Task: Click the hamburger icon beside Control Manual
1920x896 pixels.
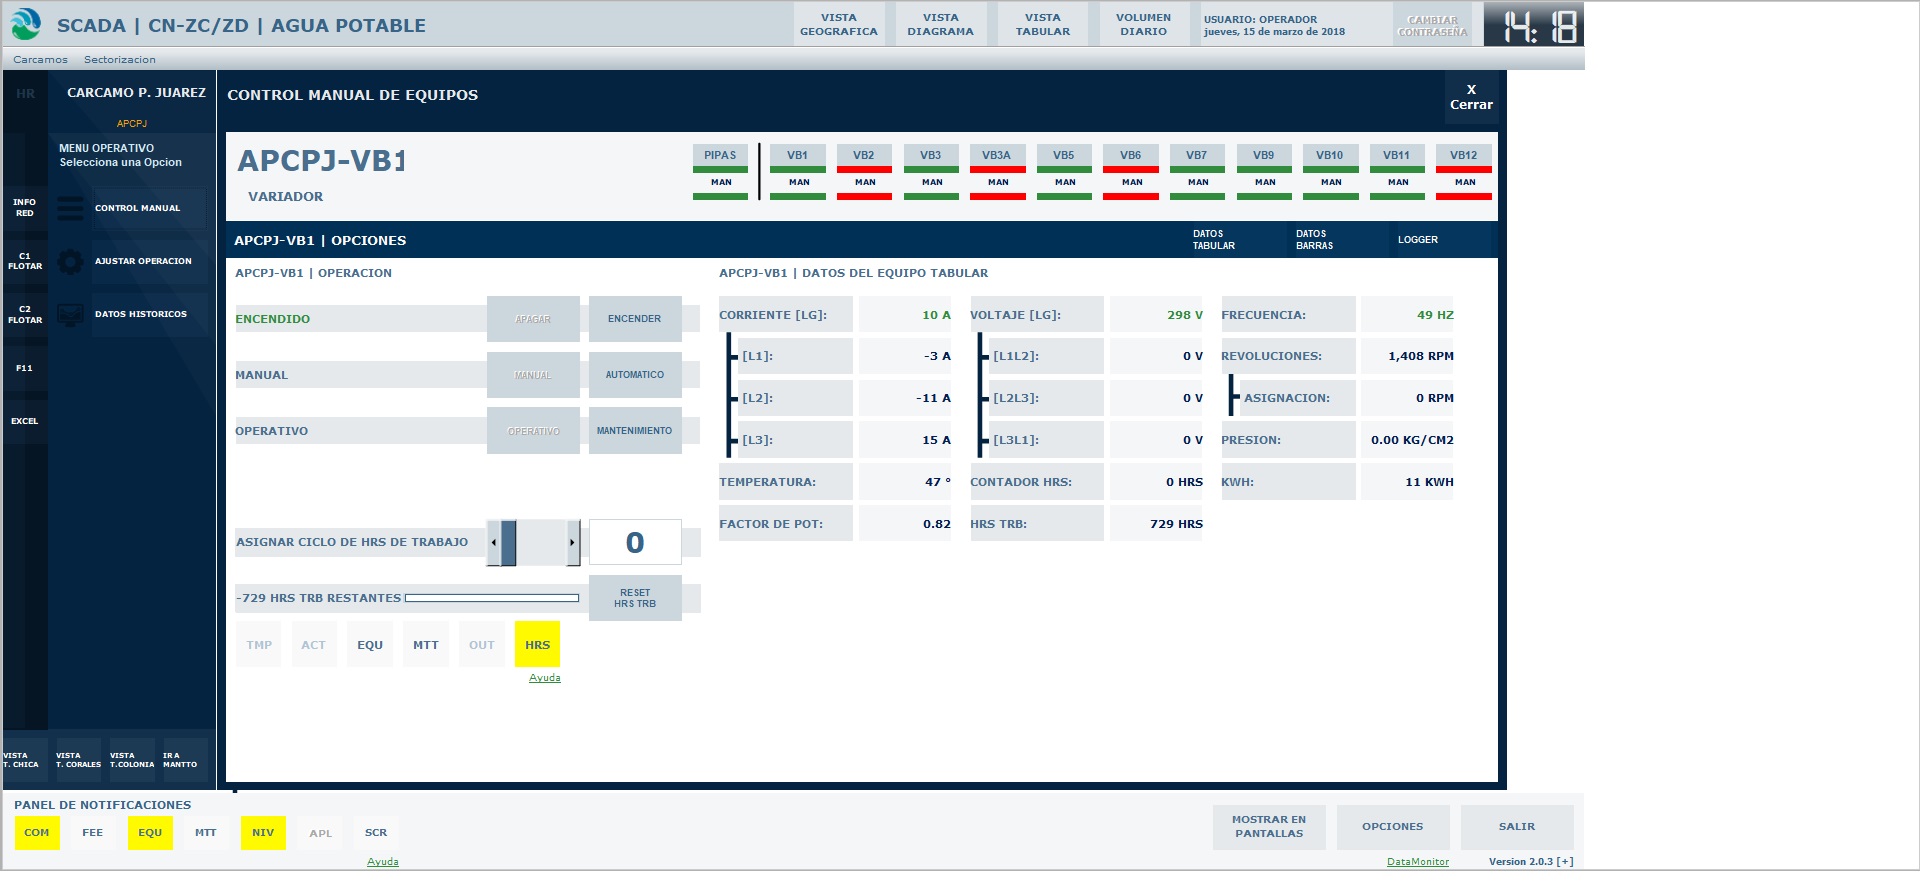Action: [x=70, y=208]
